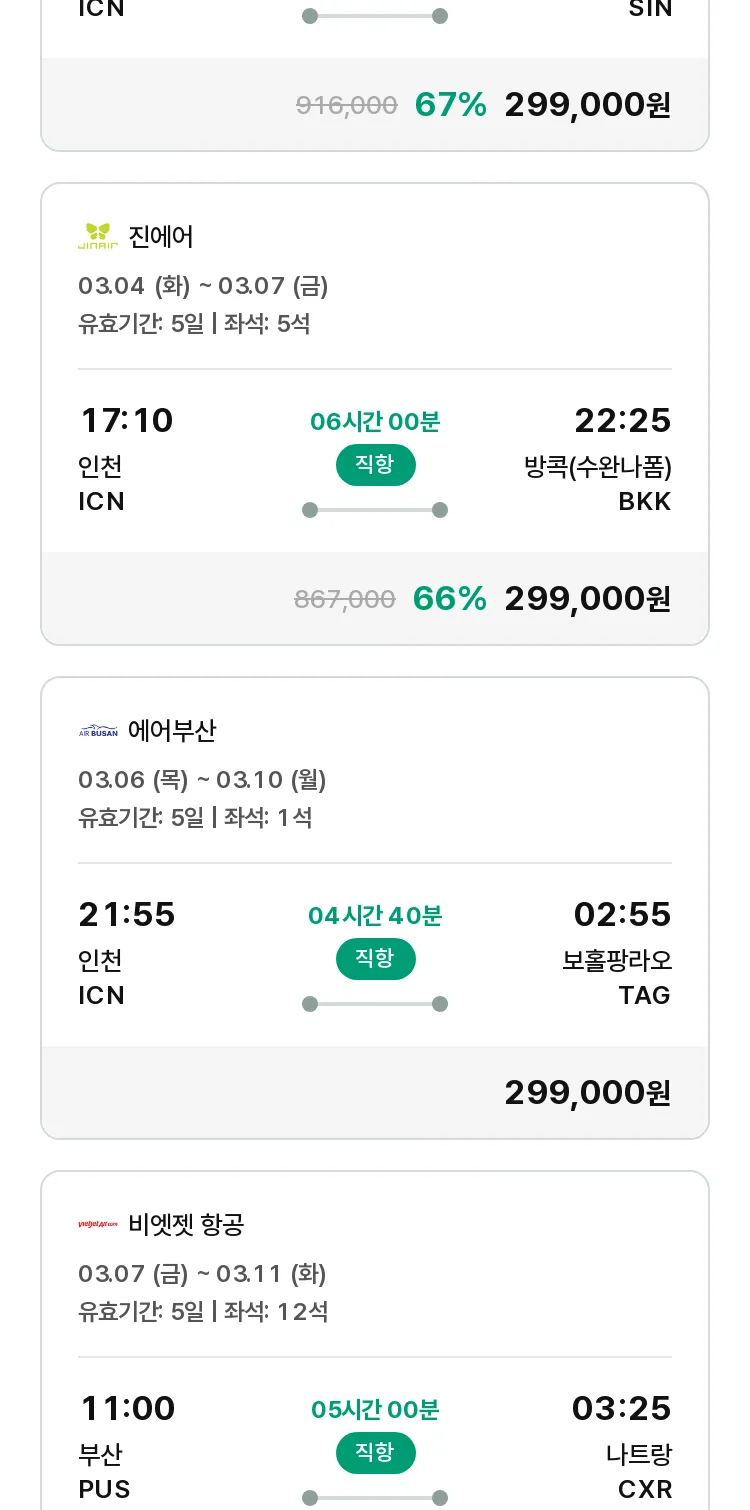Image resolution: width=750 pixels, height=1510 pixels.
Task: Tap the 직항 badge on Bangkok flight
Action: (375, 465)
